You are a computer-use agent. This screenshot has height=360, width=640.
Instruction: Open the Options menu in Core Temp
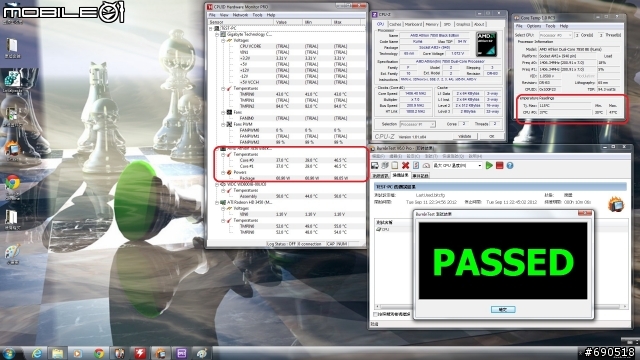(x=534, y=26)
